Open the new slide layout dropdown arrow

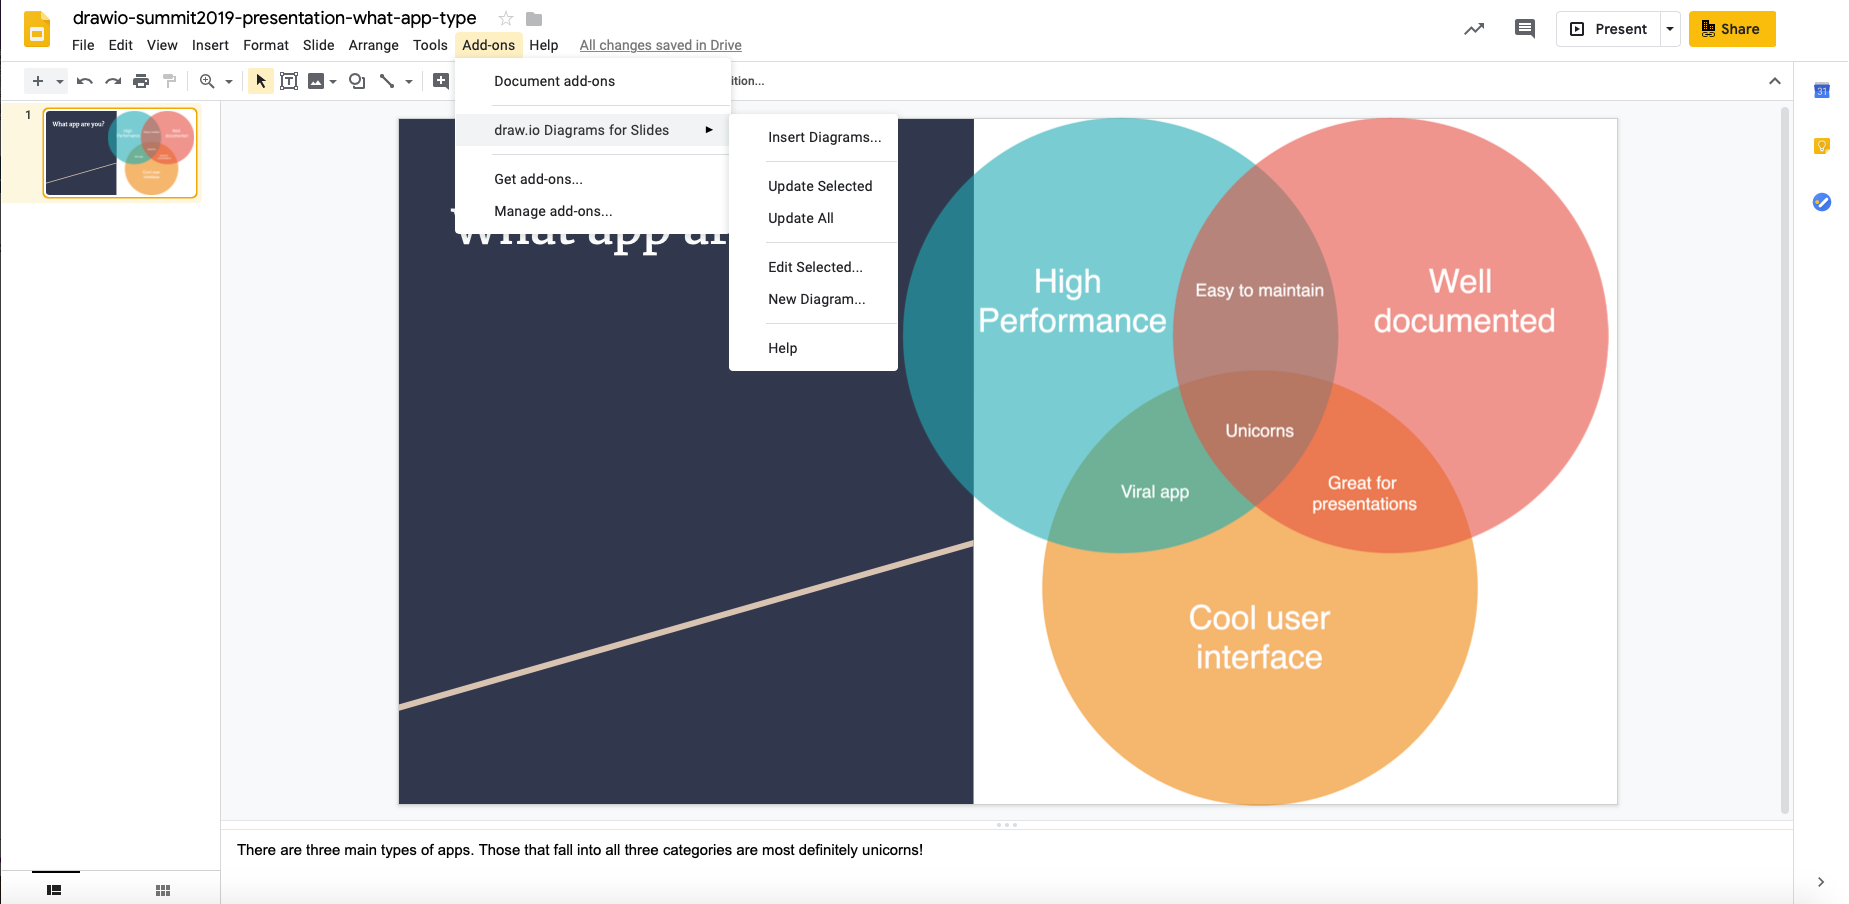tap(60, 81)
